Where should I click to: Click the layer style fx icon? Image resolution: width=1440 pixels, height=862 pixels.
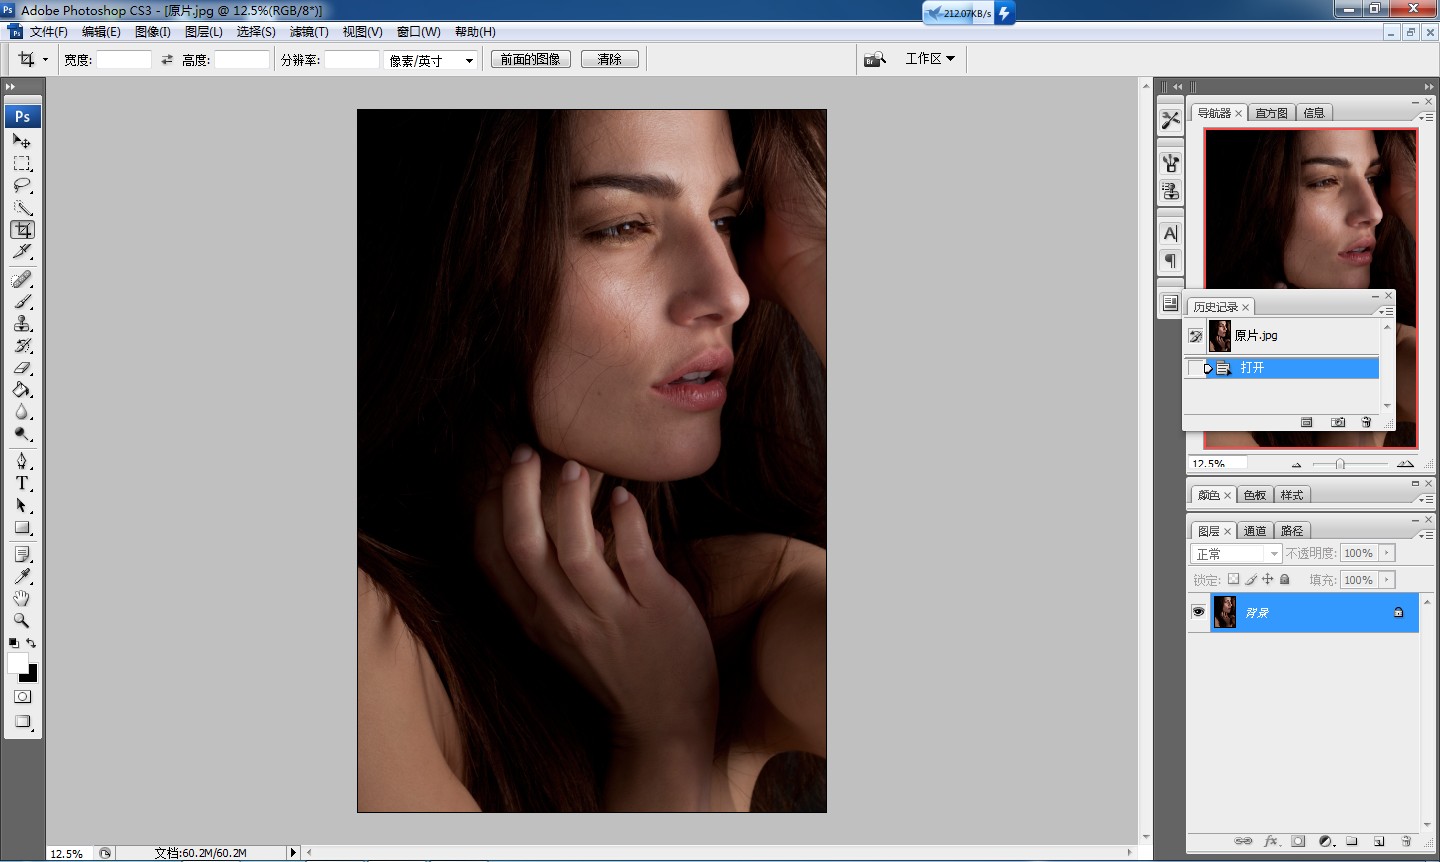[1271, 841]
